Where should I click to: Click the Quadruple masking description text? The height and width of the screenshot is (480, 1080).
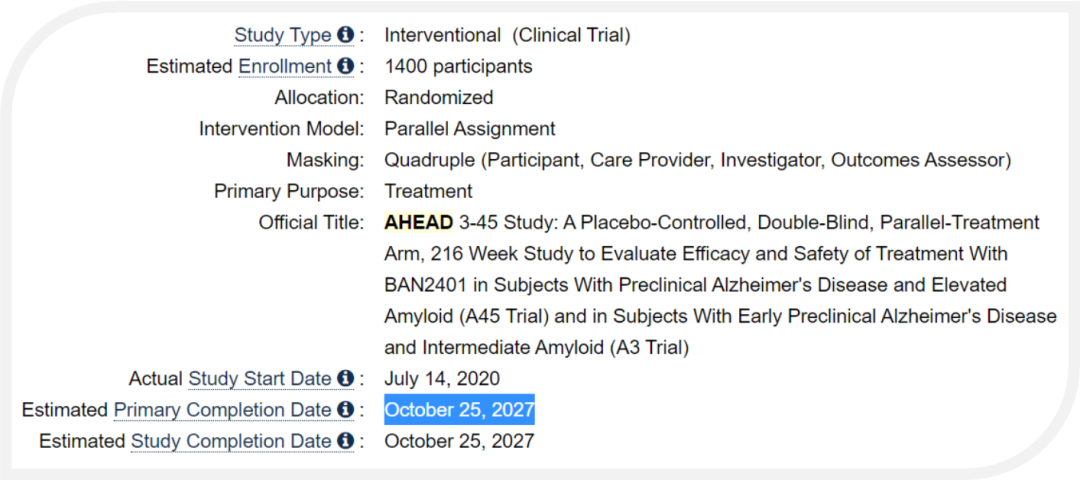click(x=698, y=160)
